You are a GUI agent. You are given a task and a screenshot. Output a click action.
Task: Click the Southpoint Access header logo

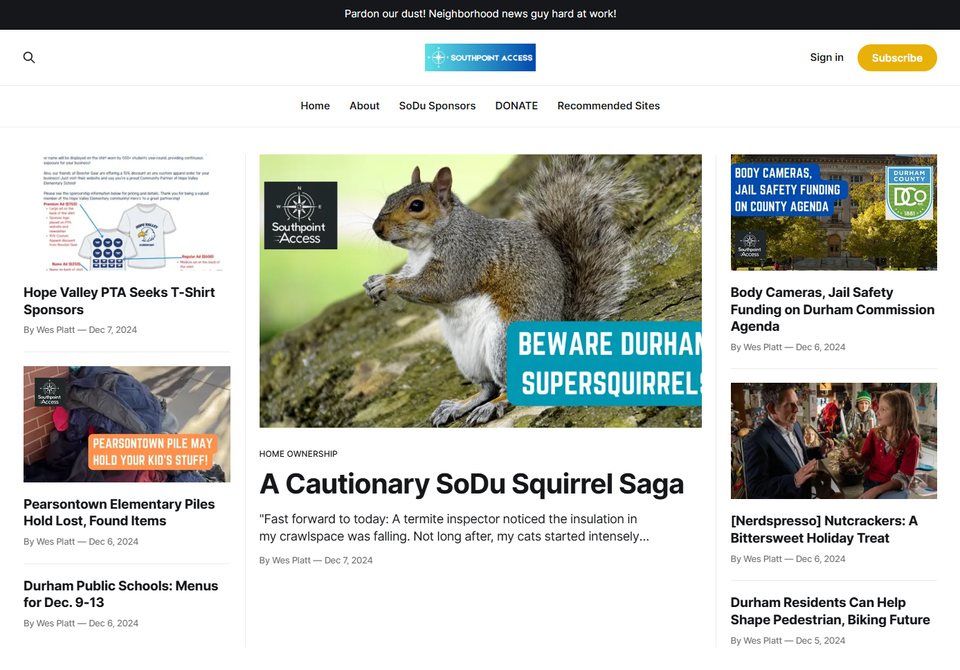point(480,58)
